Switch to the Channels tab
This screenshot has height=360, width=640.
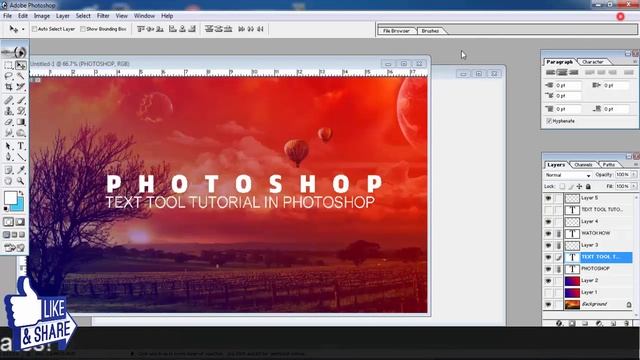(x=583, y=164)
